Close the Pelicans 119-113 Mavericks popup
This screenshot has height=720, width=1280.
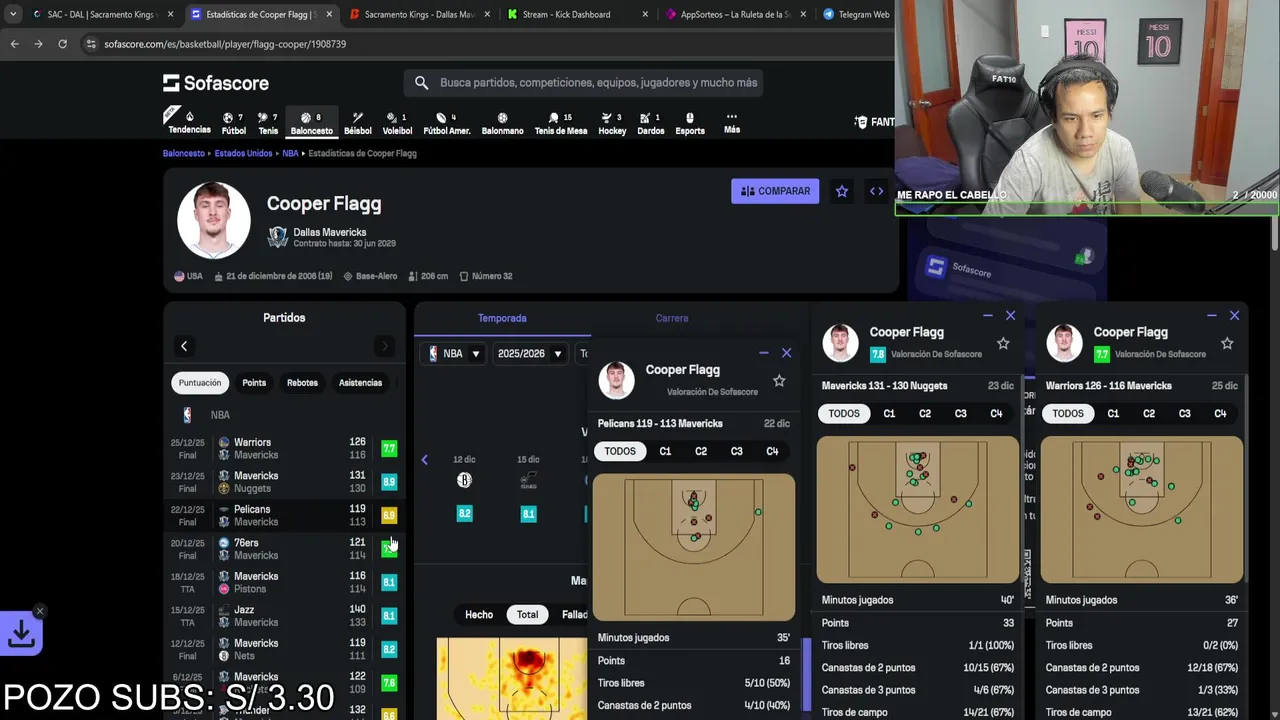[786, 353]
